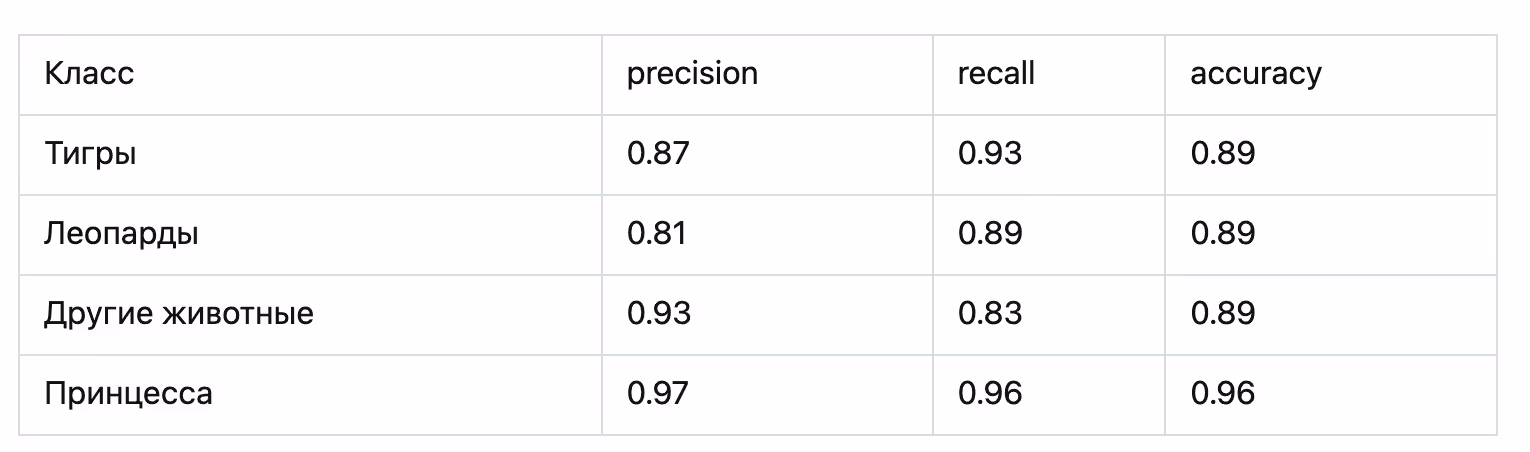Select Принцесса recall value 0.96

click(990, 394)
